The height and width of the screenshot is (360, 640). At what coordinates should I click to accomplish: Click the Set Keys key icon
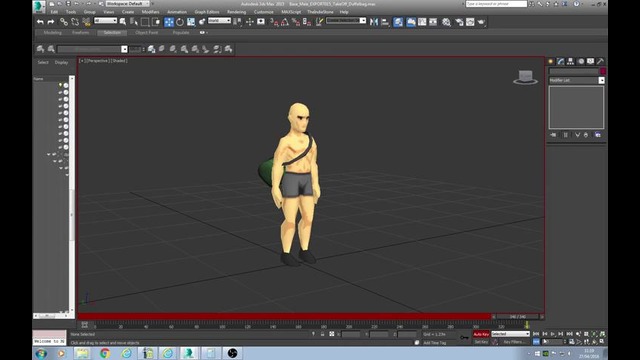(464, 338)
